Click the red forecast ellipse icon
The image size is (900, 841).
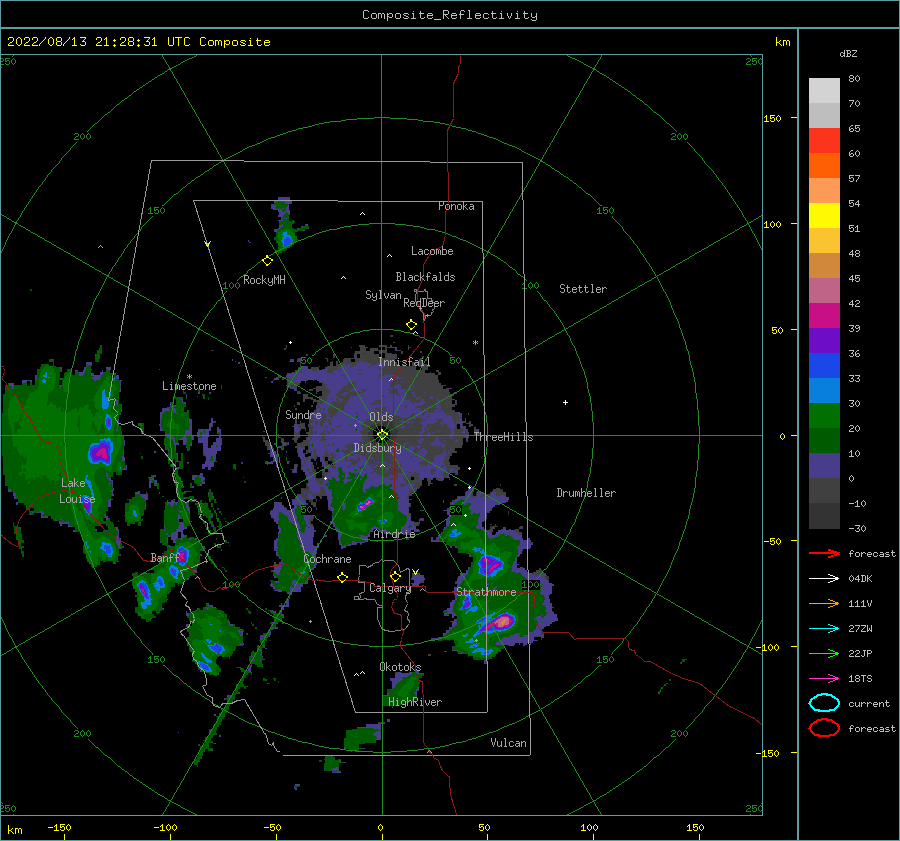824,728
